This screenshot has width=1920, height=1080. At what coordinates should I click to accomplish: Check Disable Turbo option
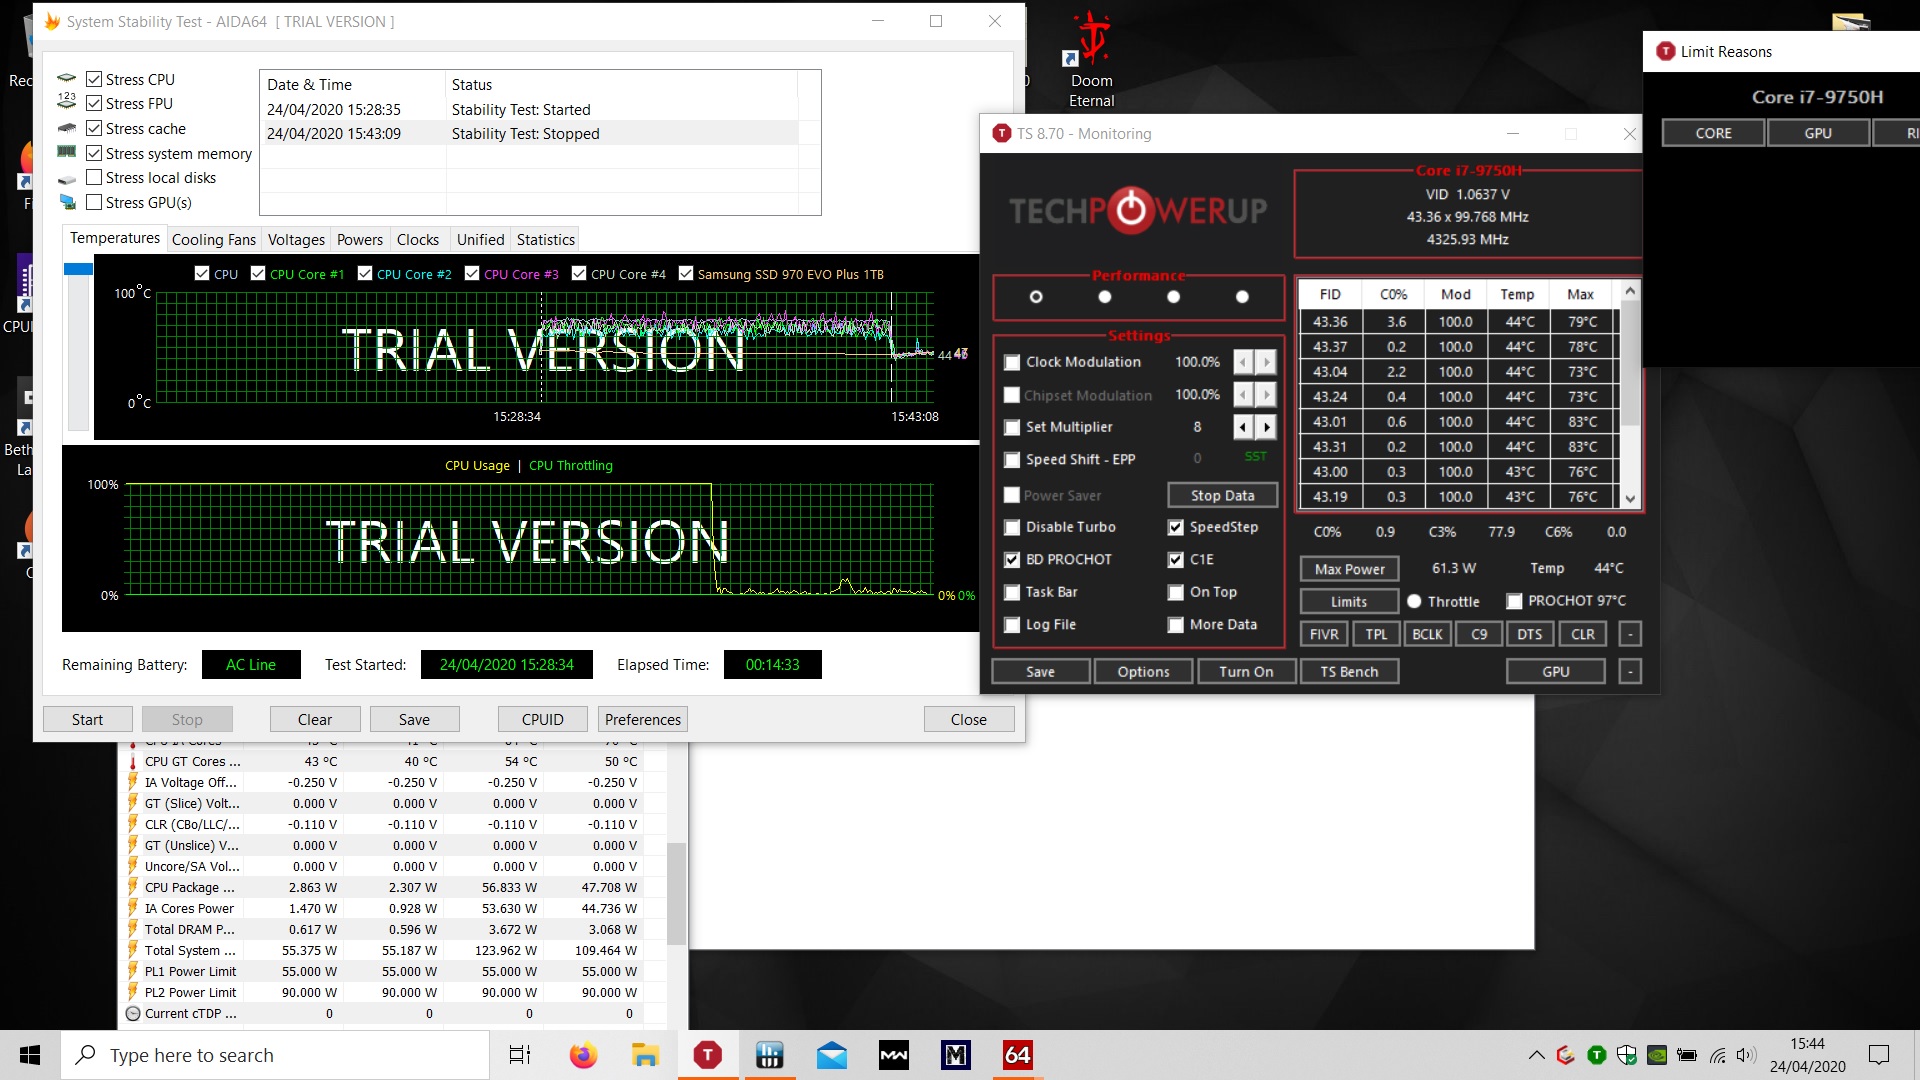[1012, 527]
